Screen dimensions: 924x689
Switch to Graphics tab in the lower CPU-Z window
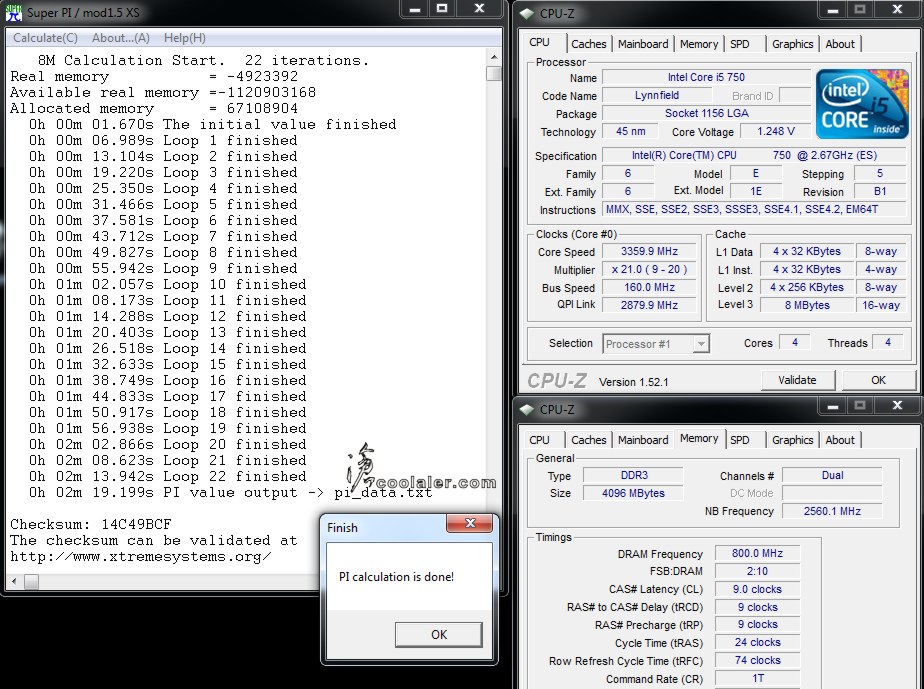793,440
